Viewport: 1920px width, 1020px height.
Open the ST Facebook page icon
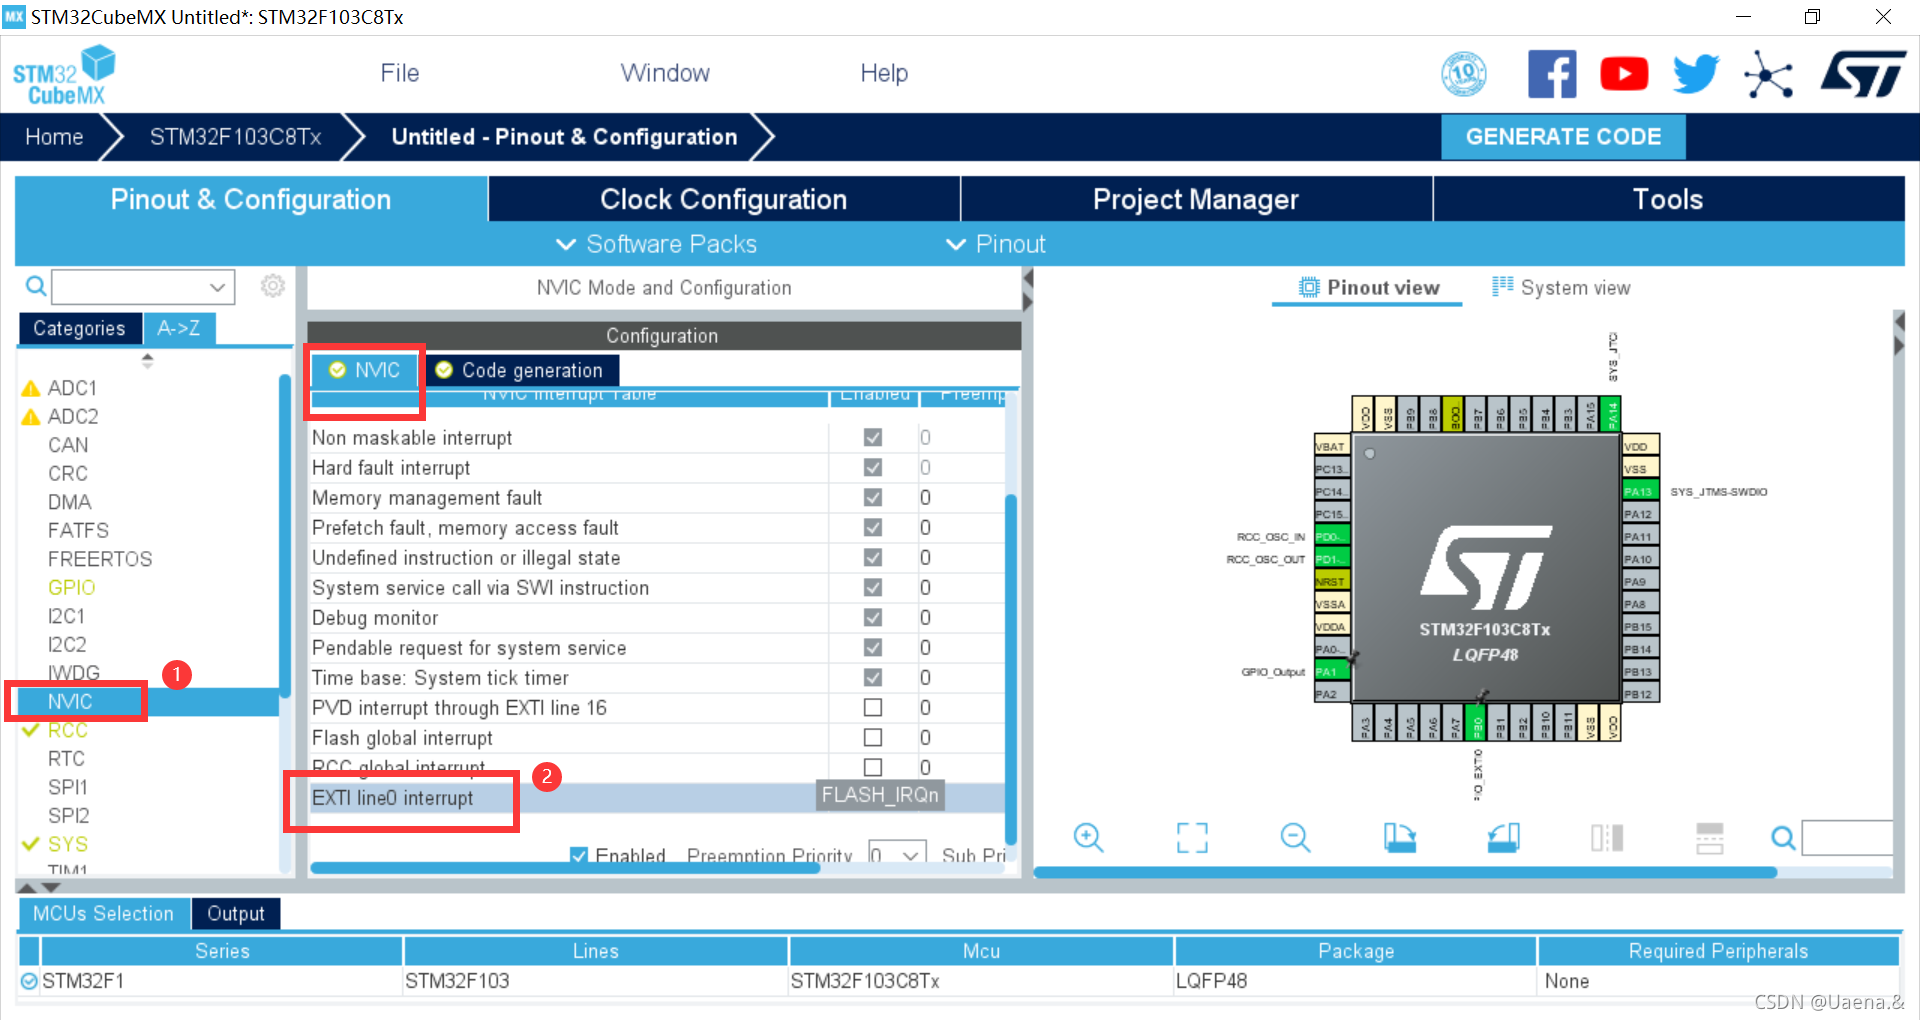[x=1552, y=74]
